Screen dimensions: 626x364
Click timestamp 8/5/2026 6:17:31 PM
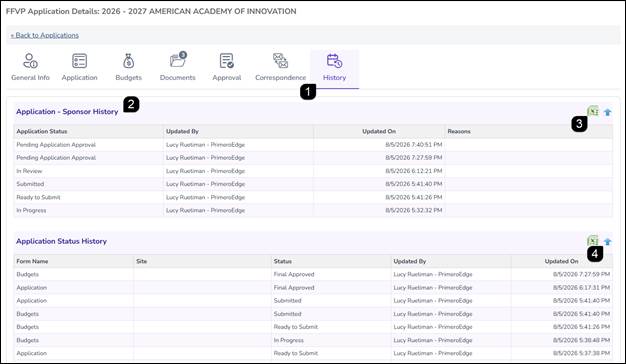tap(581, 287)
